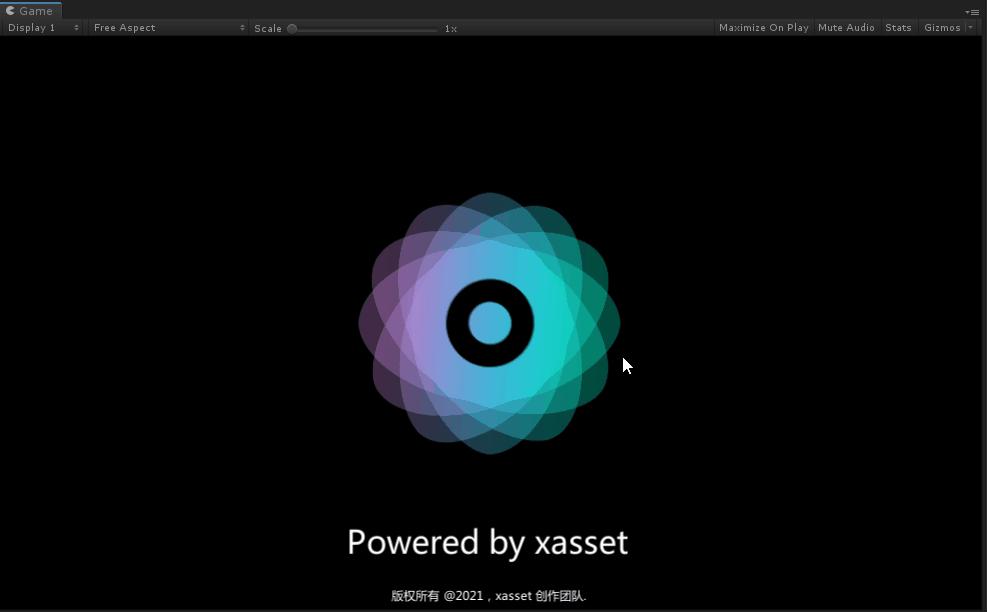Mute the game audio
The image size is (987, 612).
pyautogui.click(x=845, y=27)
